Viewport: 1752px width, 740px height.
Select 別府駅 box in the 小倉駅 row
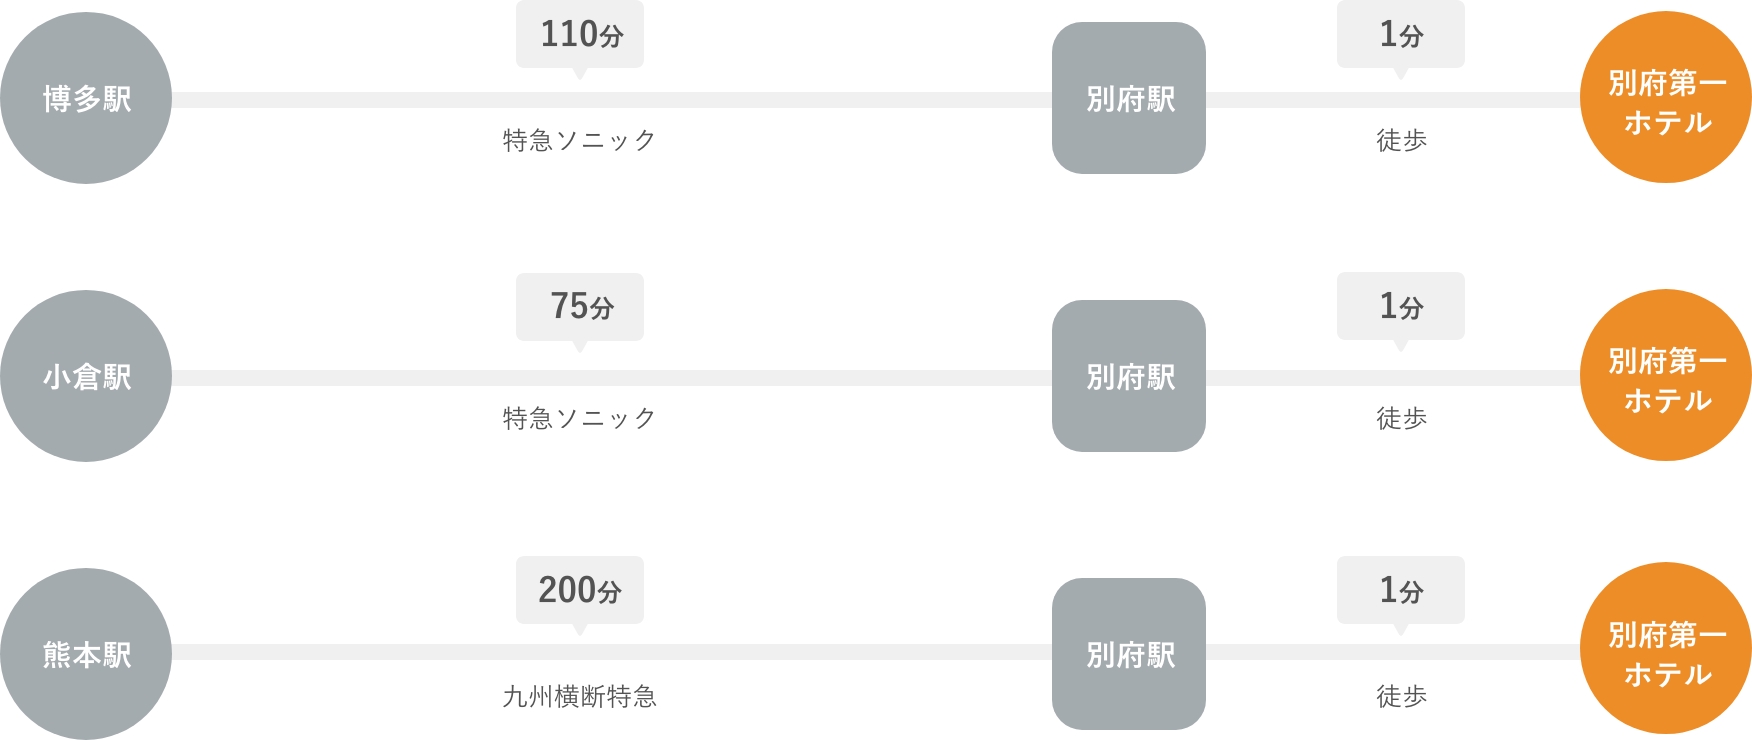click(x=1129, y=376)
